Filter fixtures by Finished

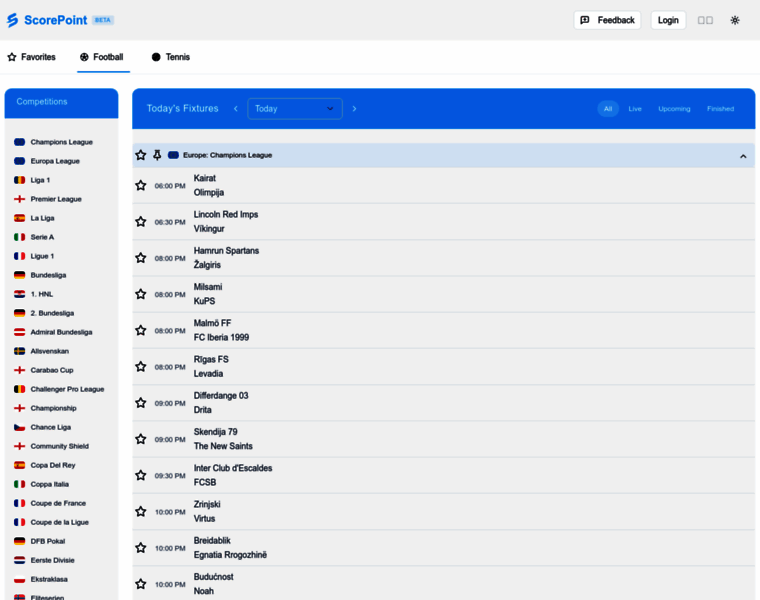click(x=720, y=109)
